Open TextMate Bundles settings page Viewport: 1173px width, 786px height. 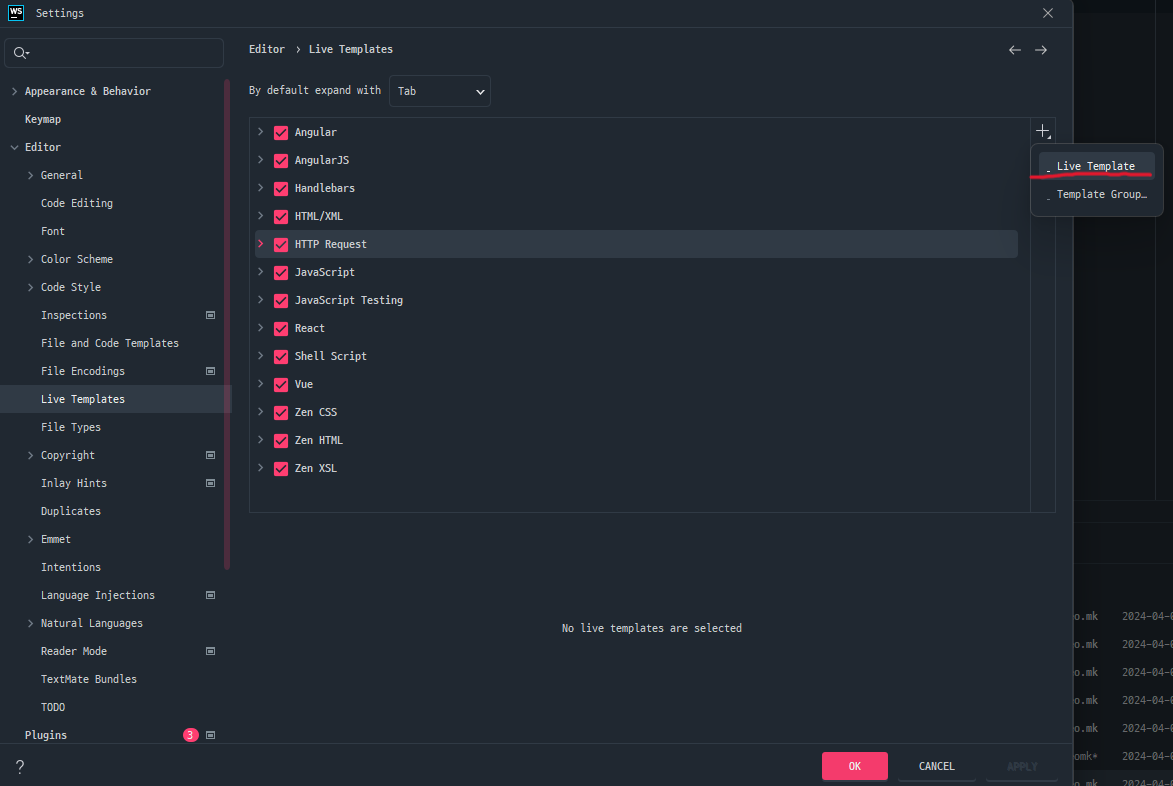(x=89, y=679)
